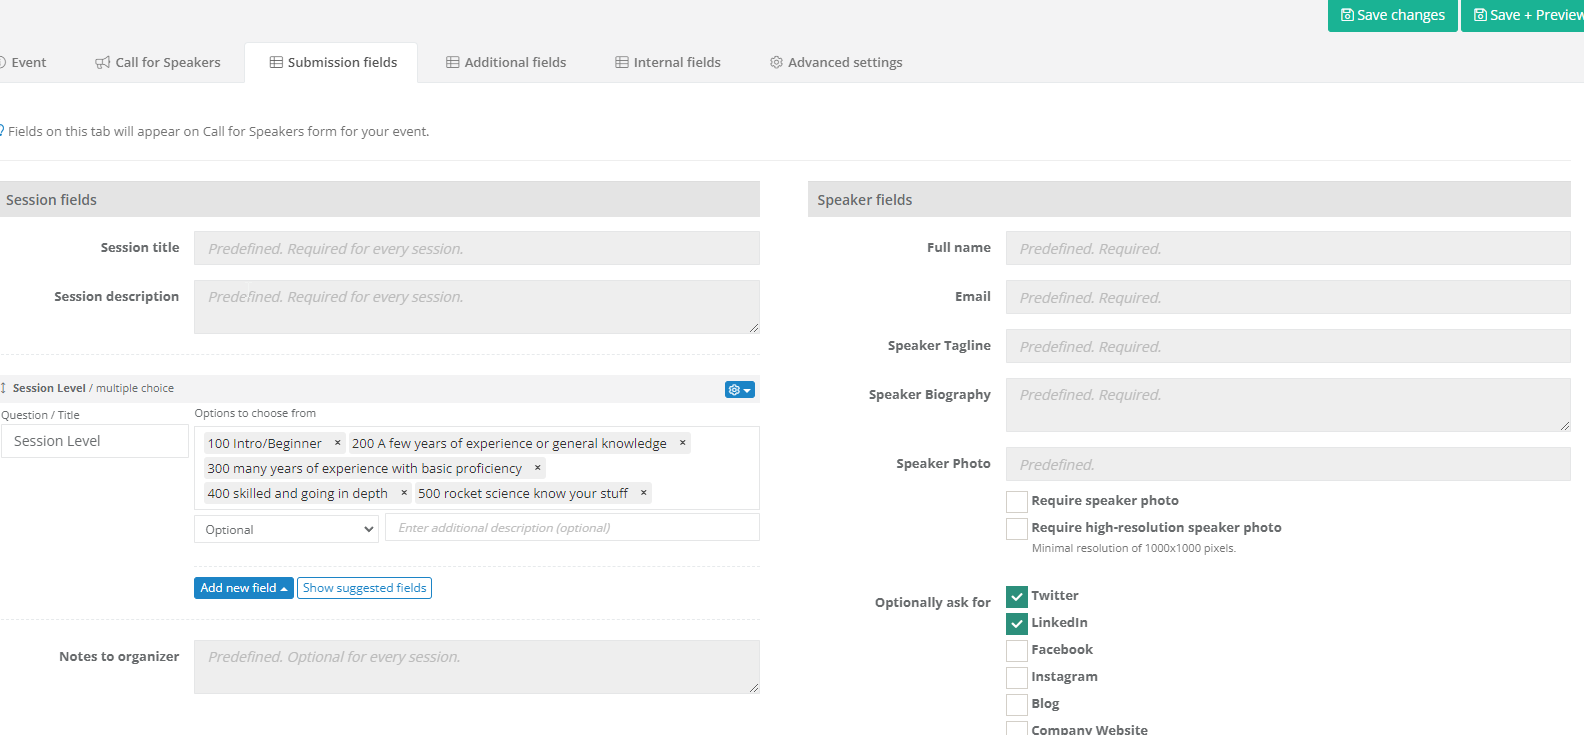Click the additional description input field

572,527
